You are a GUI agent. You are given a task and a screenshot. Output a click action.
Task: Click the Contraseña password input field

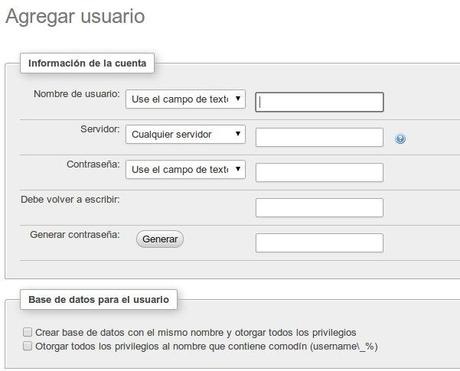point(319,172)
